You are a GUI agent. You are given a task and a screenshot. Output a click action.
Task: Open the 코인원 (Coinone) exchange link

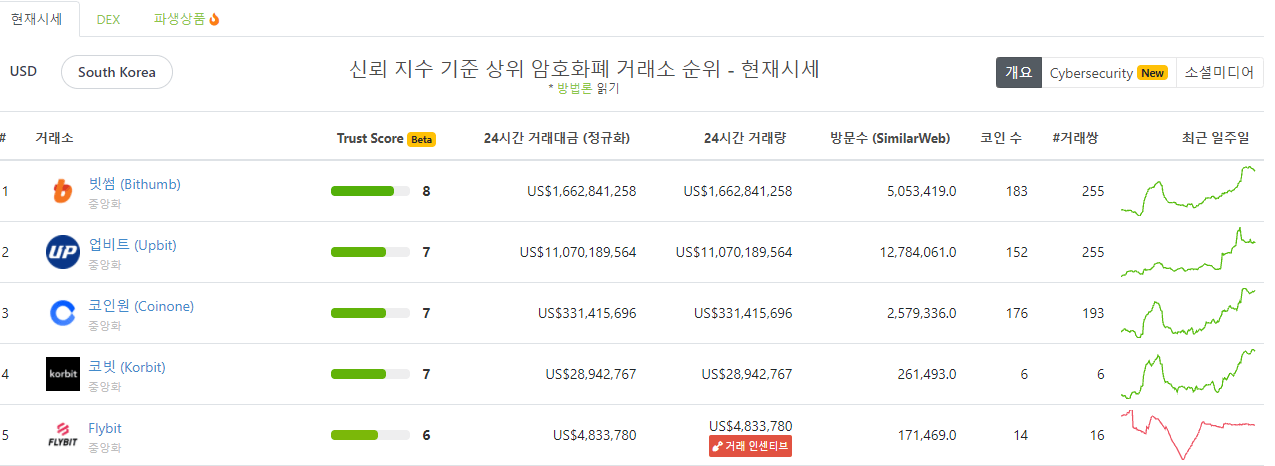pos(141,306)
